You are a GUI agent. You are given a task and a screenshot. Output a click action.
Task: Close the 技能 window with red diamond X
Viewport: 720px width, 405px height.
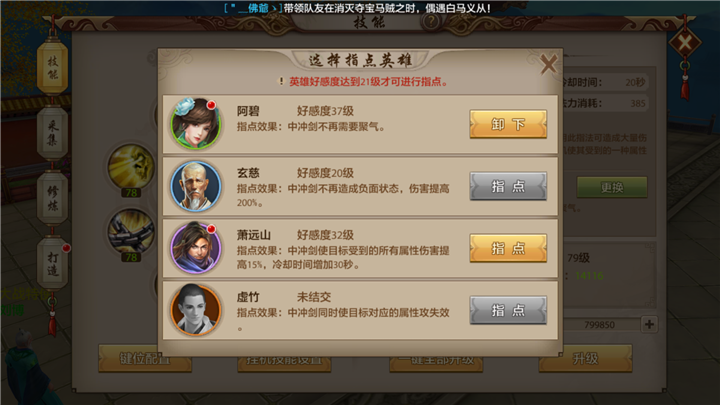tap(685, 43)
